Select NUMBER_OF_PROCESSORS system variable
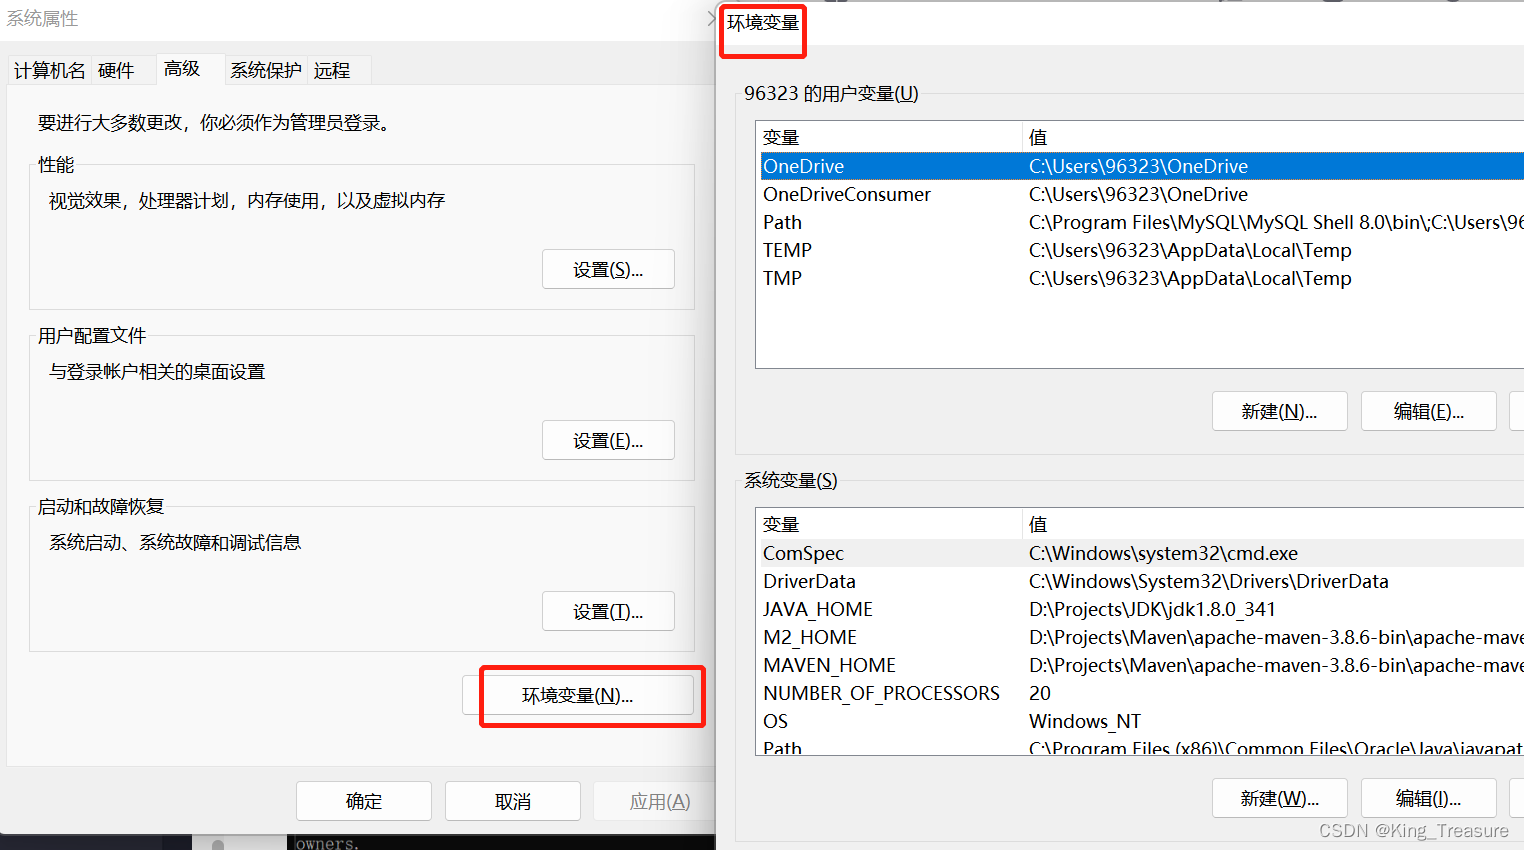Screen dimensions: 1524x850 point(1141,693)
